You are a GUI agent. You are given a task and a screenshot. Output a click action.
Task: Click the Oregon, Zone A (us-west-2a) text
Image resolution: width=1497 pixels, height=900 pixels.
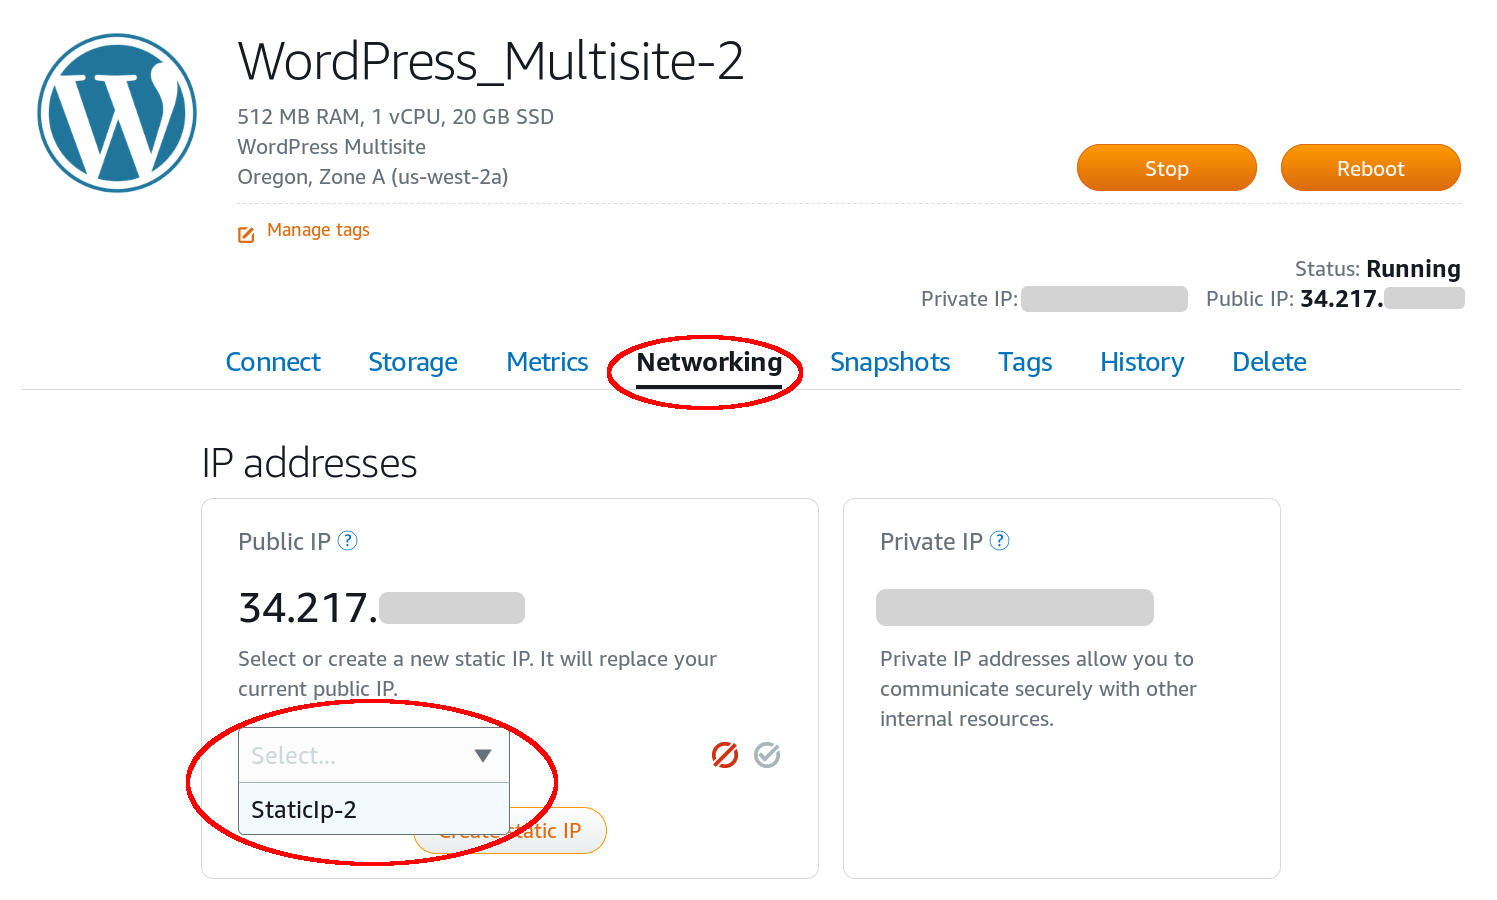[373, 177]
